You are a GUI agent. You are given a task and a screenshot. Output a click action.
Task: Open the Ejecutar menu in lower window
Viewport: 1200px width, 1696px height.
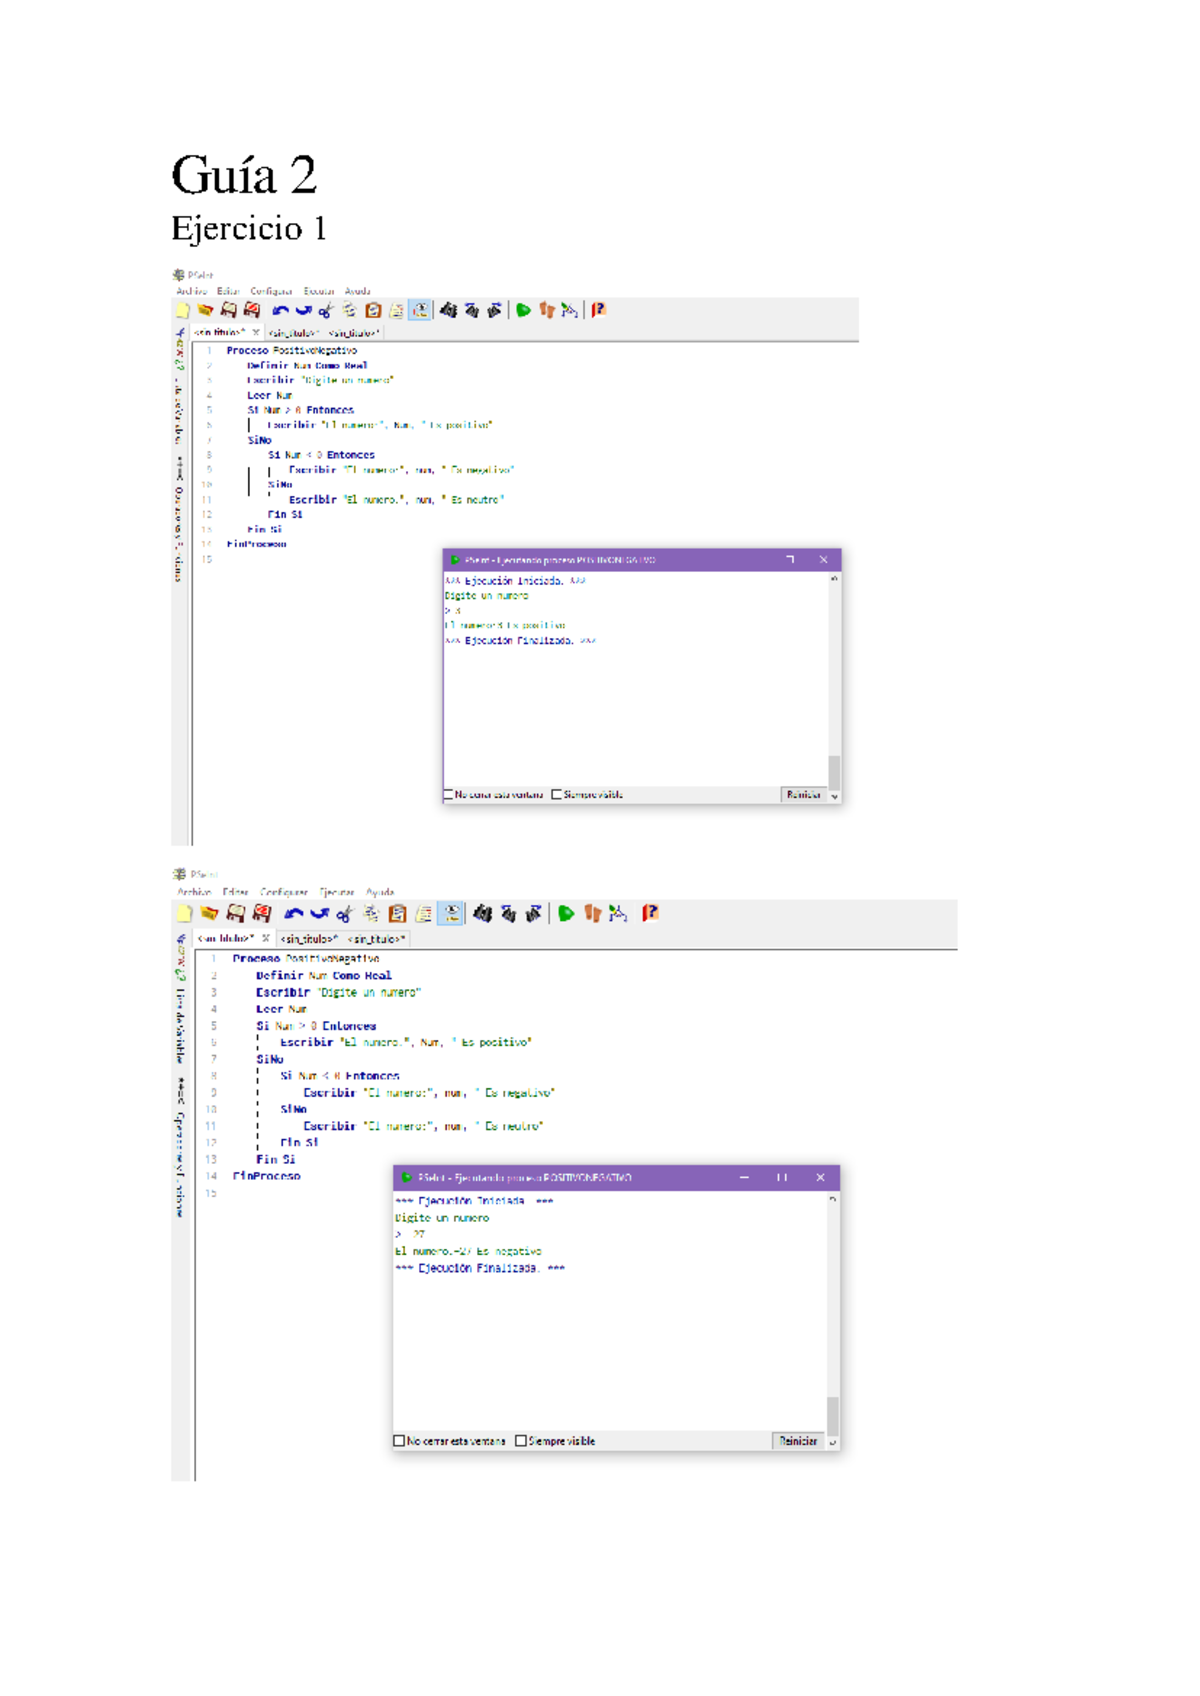pos(337,892)
